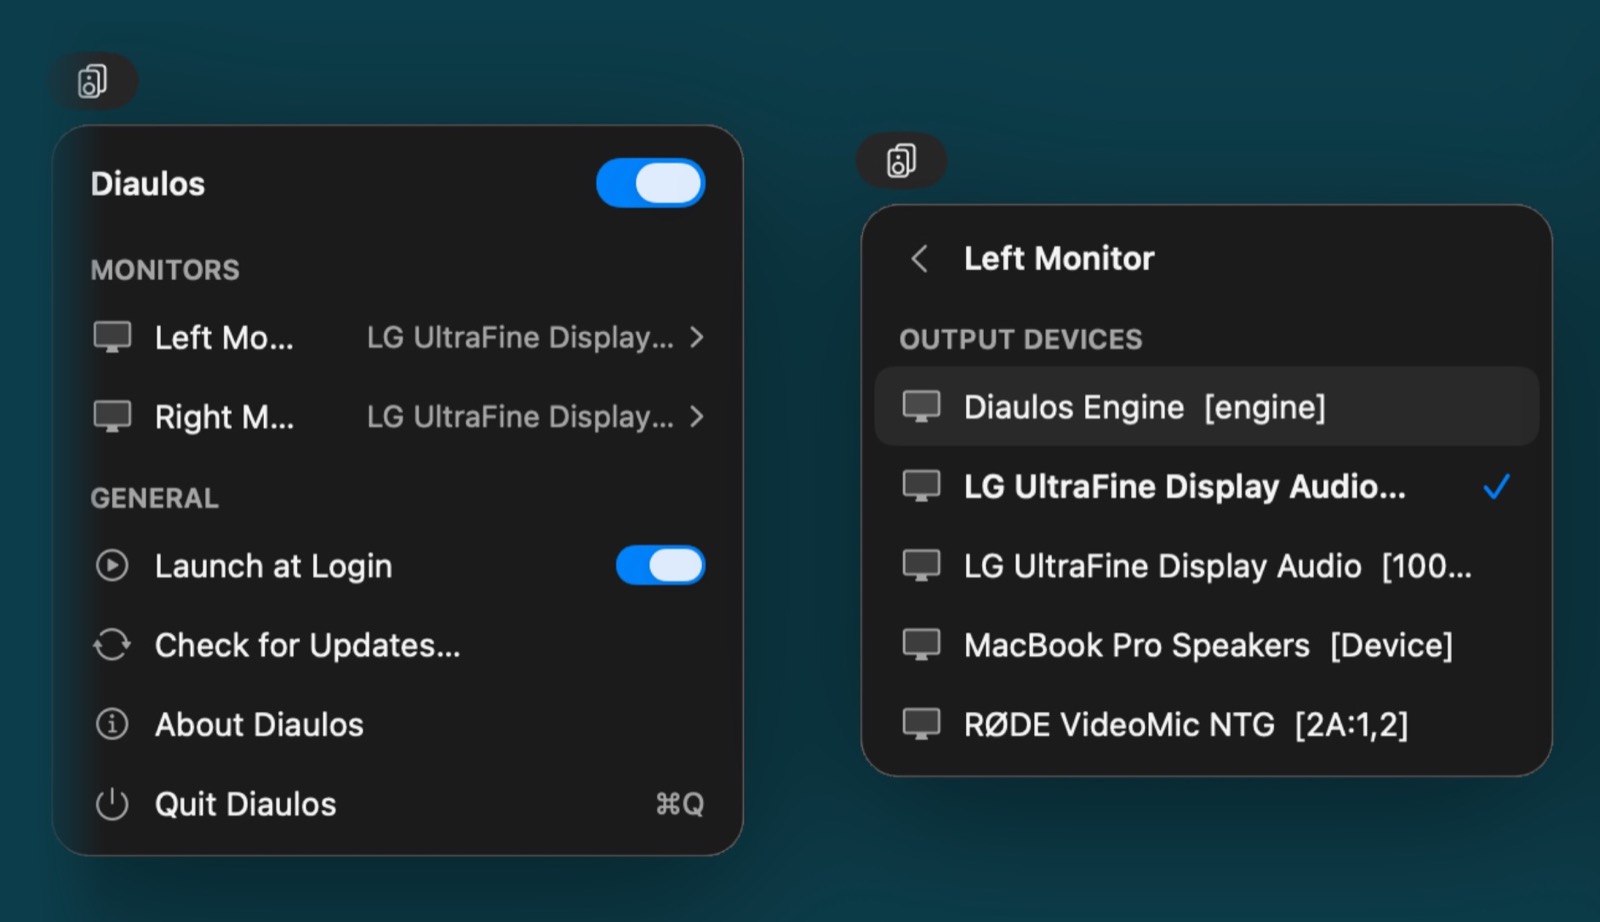1600x922 pixels.
Task: Open the Right M... monitor row chevron
Action: click(x=697, y=417)
